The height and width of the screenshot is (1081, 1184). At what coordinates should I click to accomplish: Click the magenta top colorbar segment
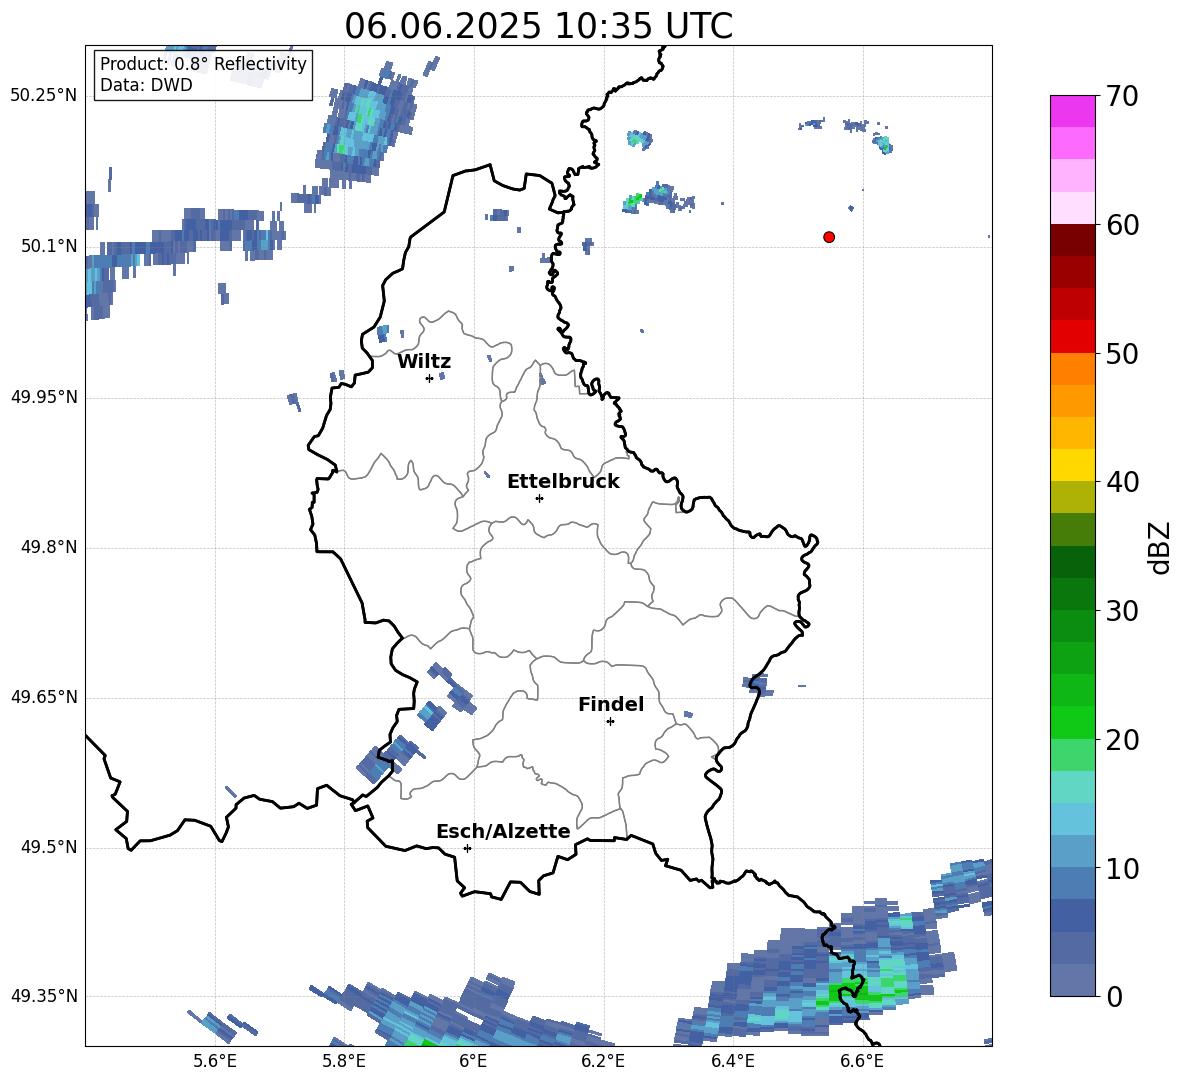point(1072,111)
